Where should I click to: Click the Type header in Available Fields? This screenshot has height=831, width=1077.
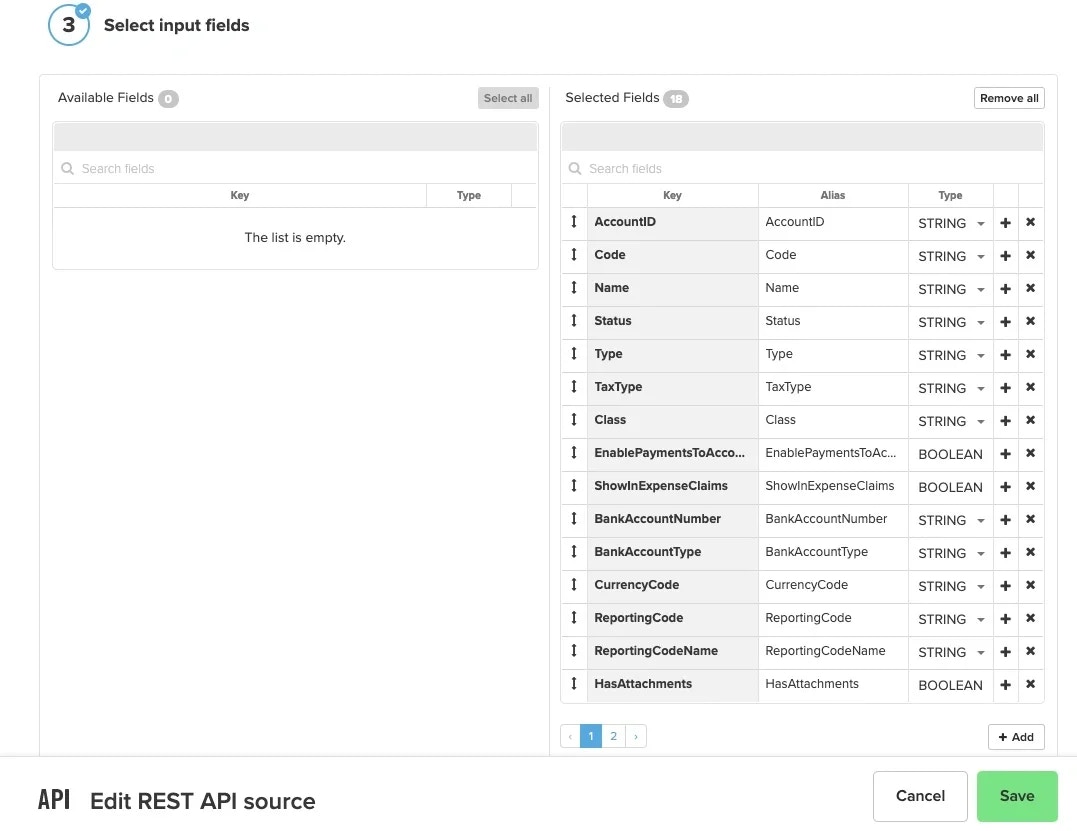tap(468, 195)
